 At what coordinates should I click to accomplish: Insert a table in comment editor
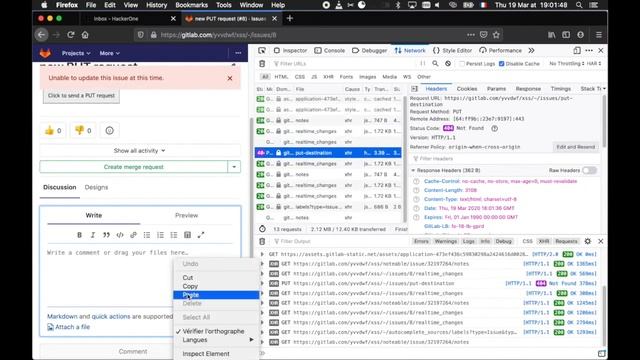tap(187, 235)
